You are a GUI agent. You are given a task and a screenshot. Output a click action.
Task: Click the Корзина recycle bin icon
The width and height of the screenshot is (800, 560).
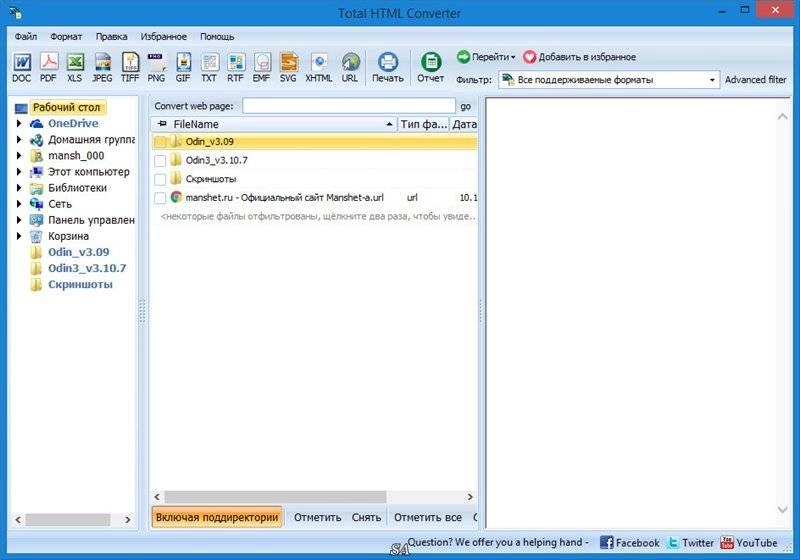tap(36, 236)
